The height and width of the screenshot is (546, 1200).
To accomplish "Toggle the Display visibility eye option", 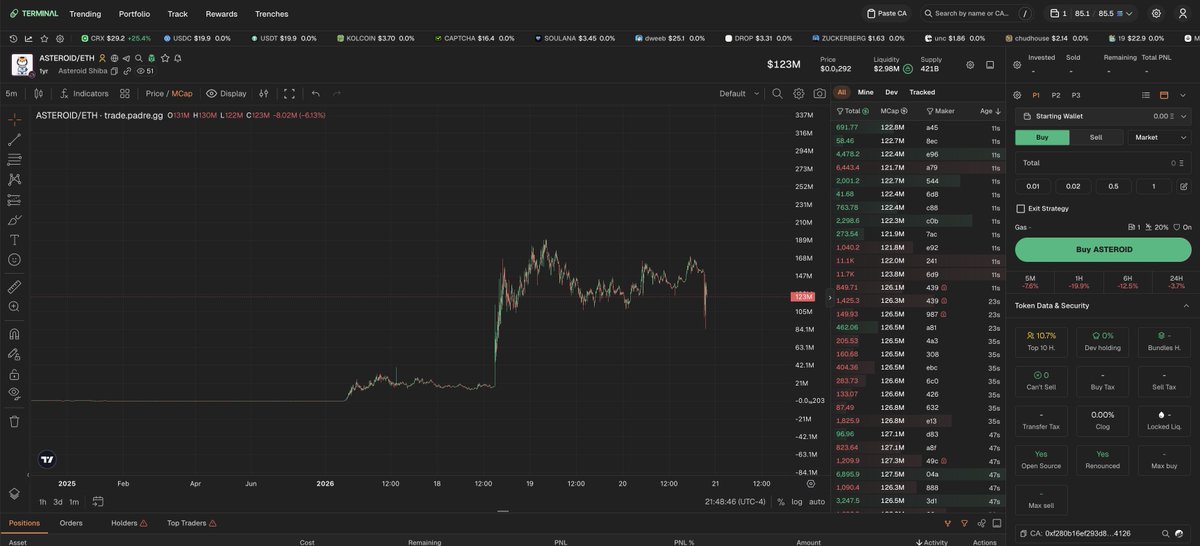I will [226, 94].
